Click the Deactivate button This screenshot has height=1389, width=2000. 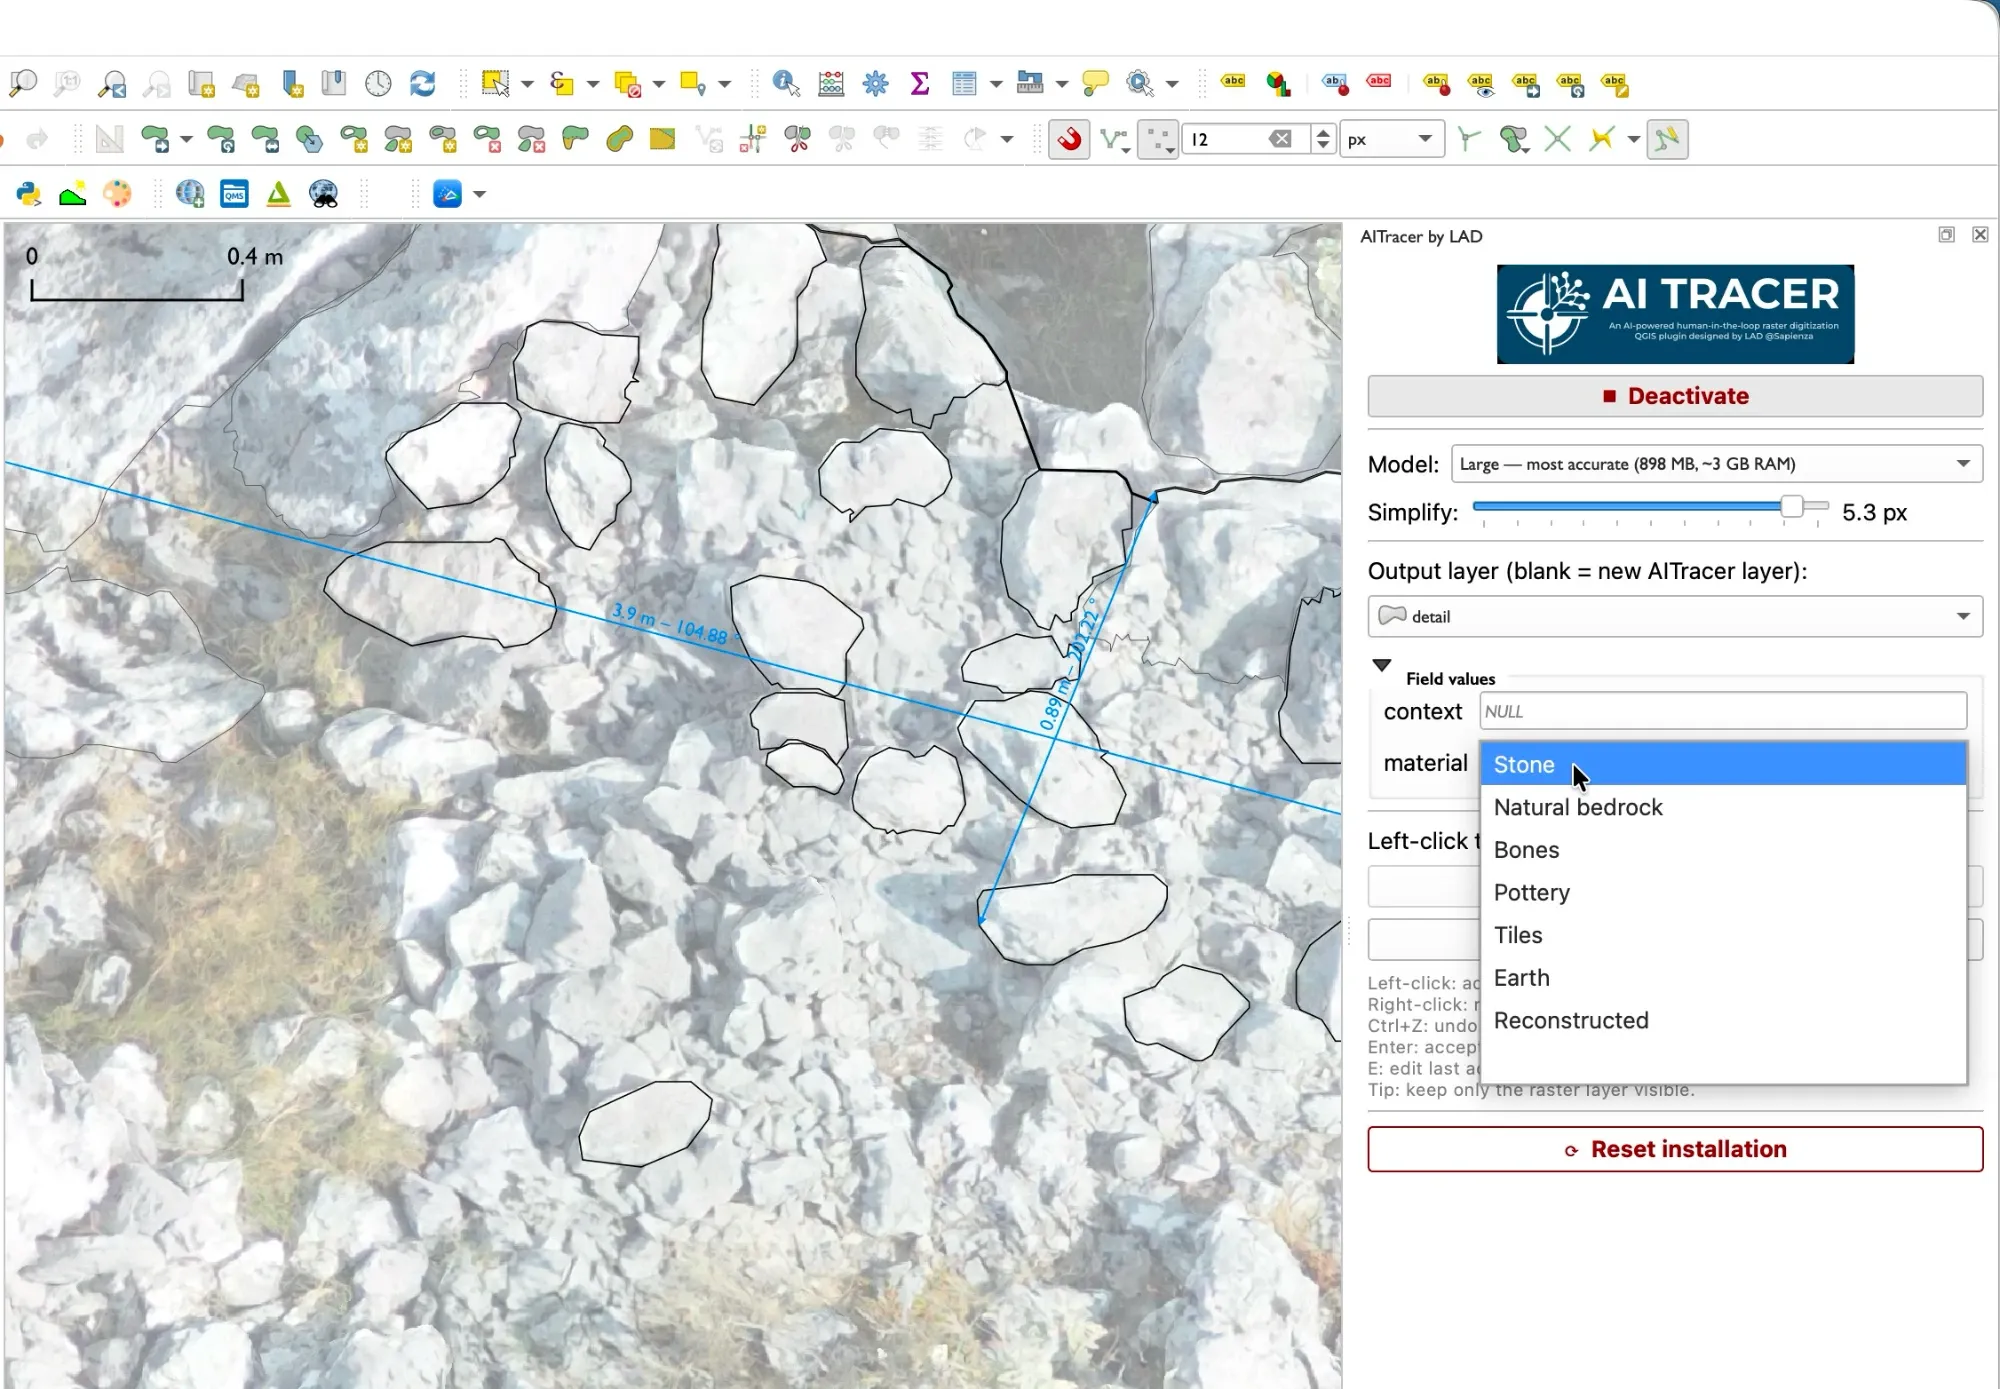tap(1675, 396)
